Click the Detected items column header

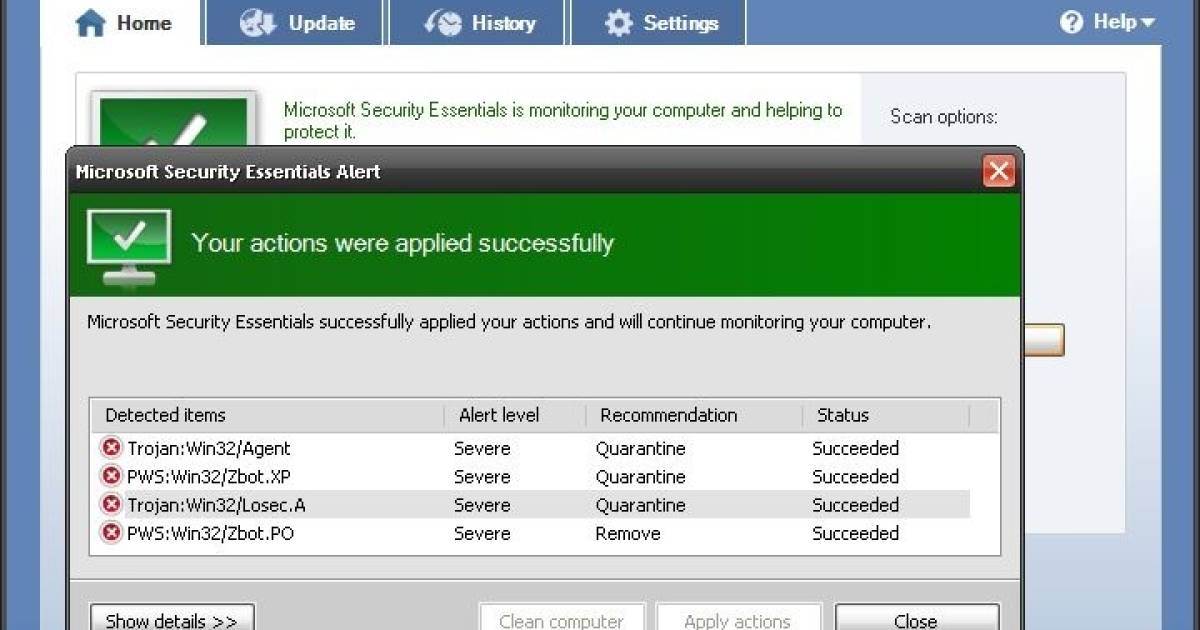click(x=164, y=415)
